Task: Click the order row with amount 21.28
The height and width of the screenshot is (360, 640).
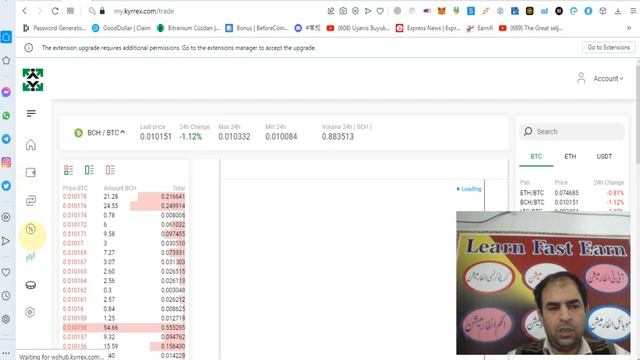Action: pyautogui.click(x=124, y=196)
